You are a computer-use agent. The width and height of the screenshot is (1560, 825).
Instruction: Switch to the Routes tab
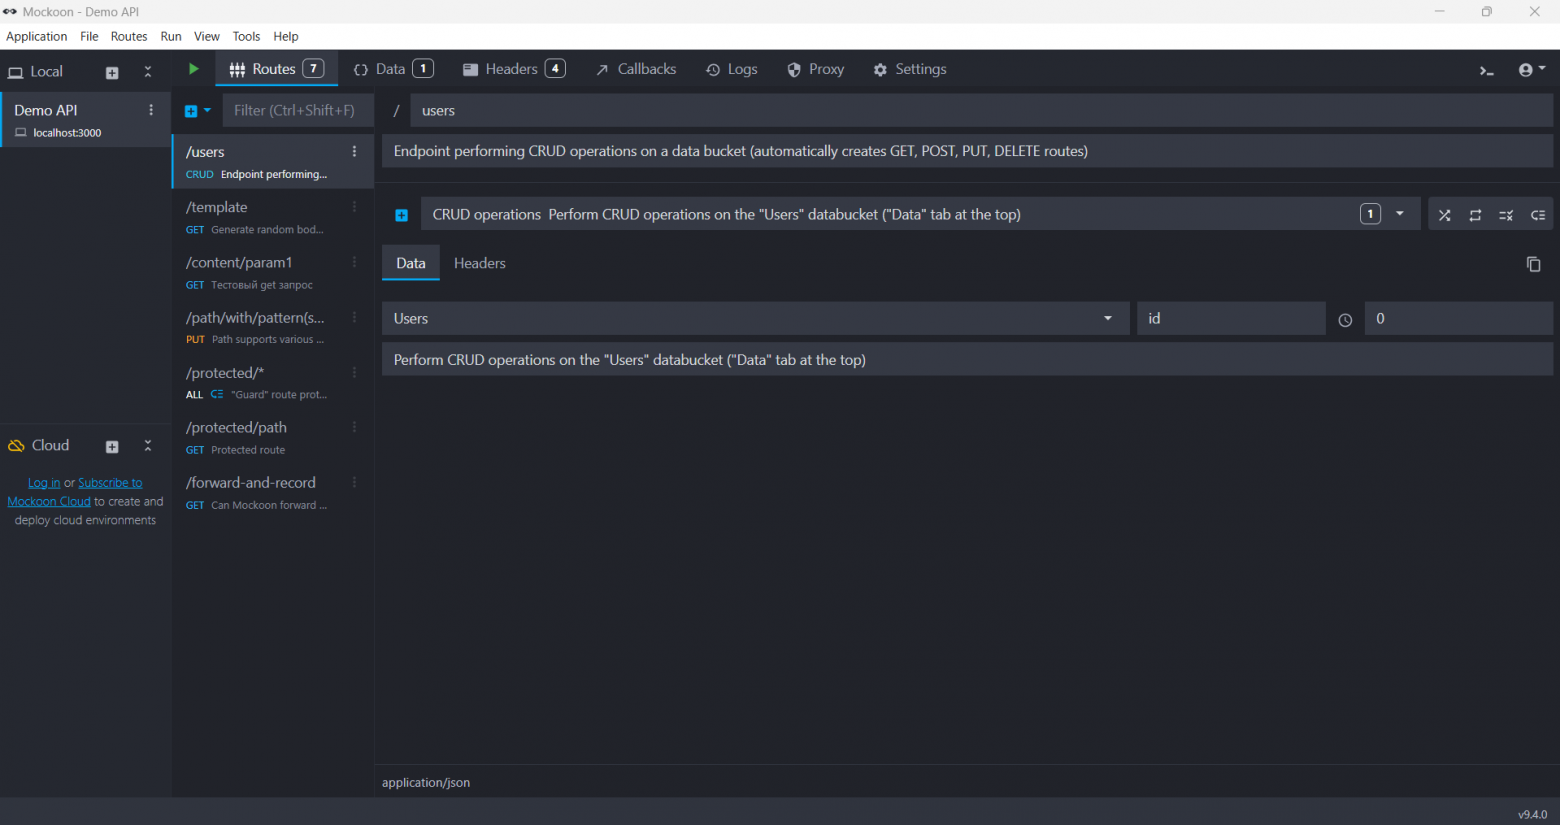click(x=276, y=69)
